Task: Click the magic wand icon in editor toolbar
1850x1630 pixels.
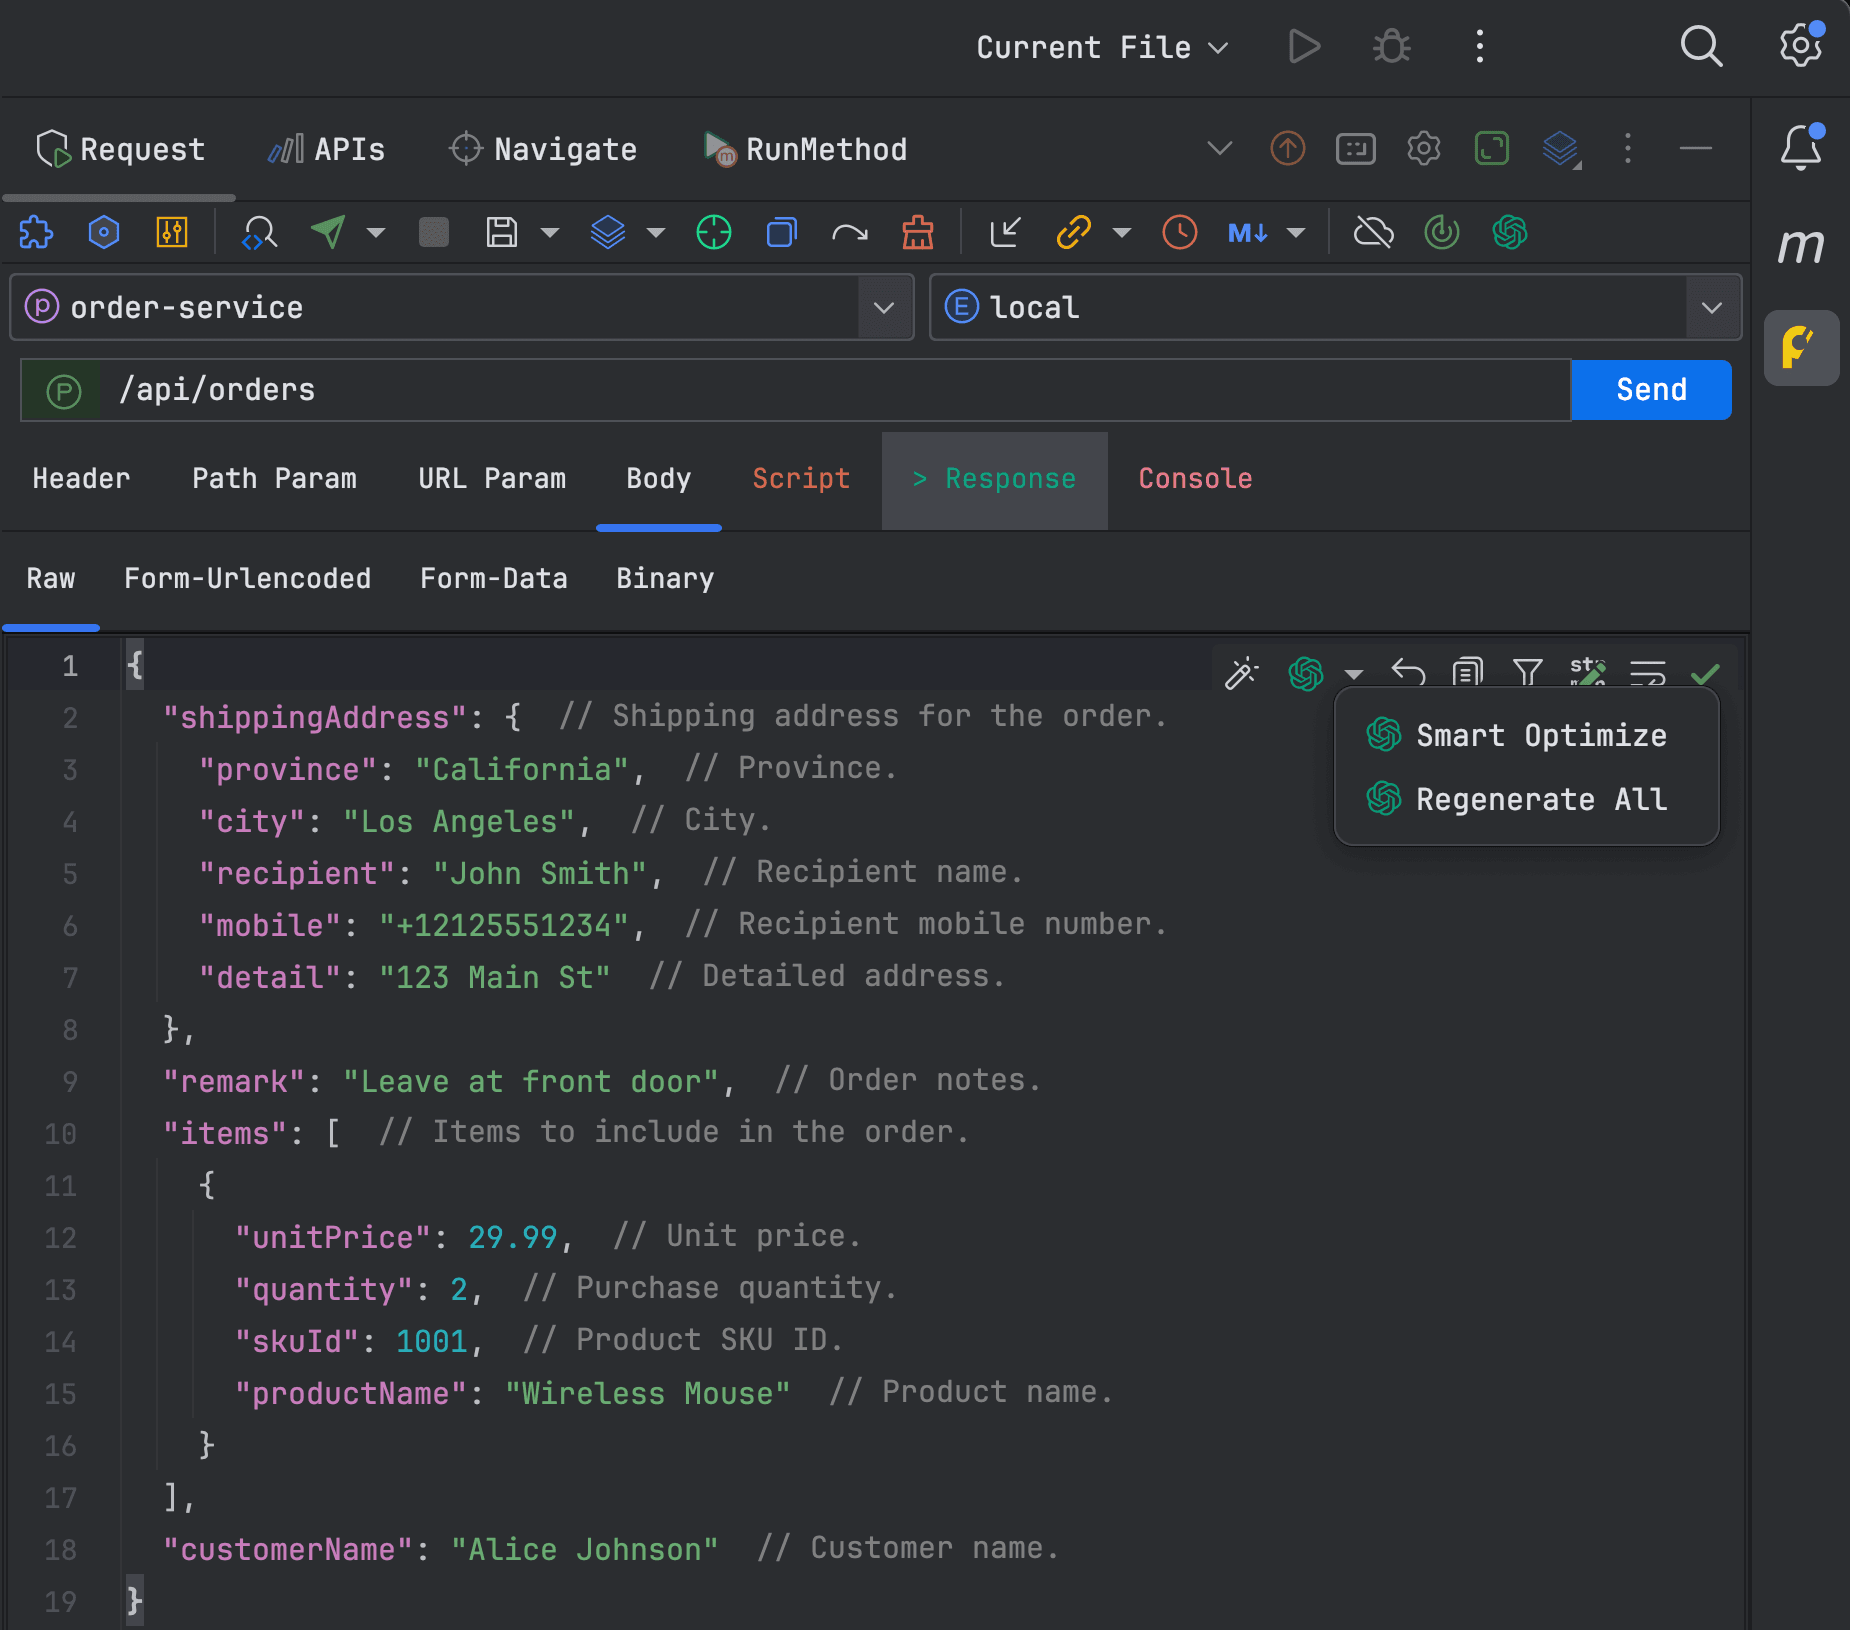Action: pos(1242,673)
